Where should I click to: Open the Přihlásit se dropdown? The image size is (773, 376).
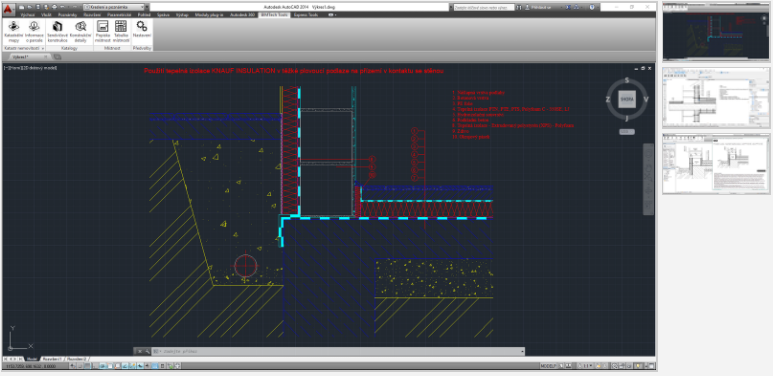point(543,7)
